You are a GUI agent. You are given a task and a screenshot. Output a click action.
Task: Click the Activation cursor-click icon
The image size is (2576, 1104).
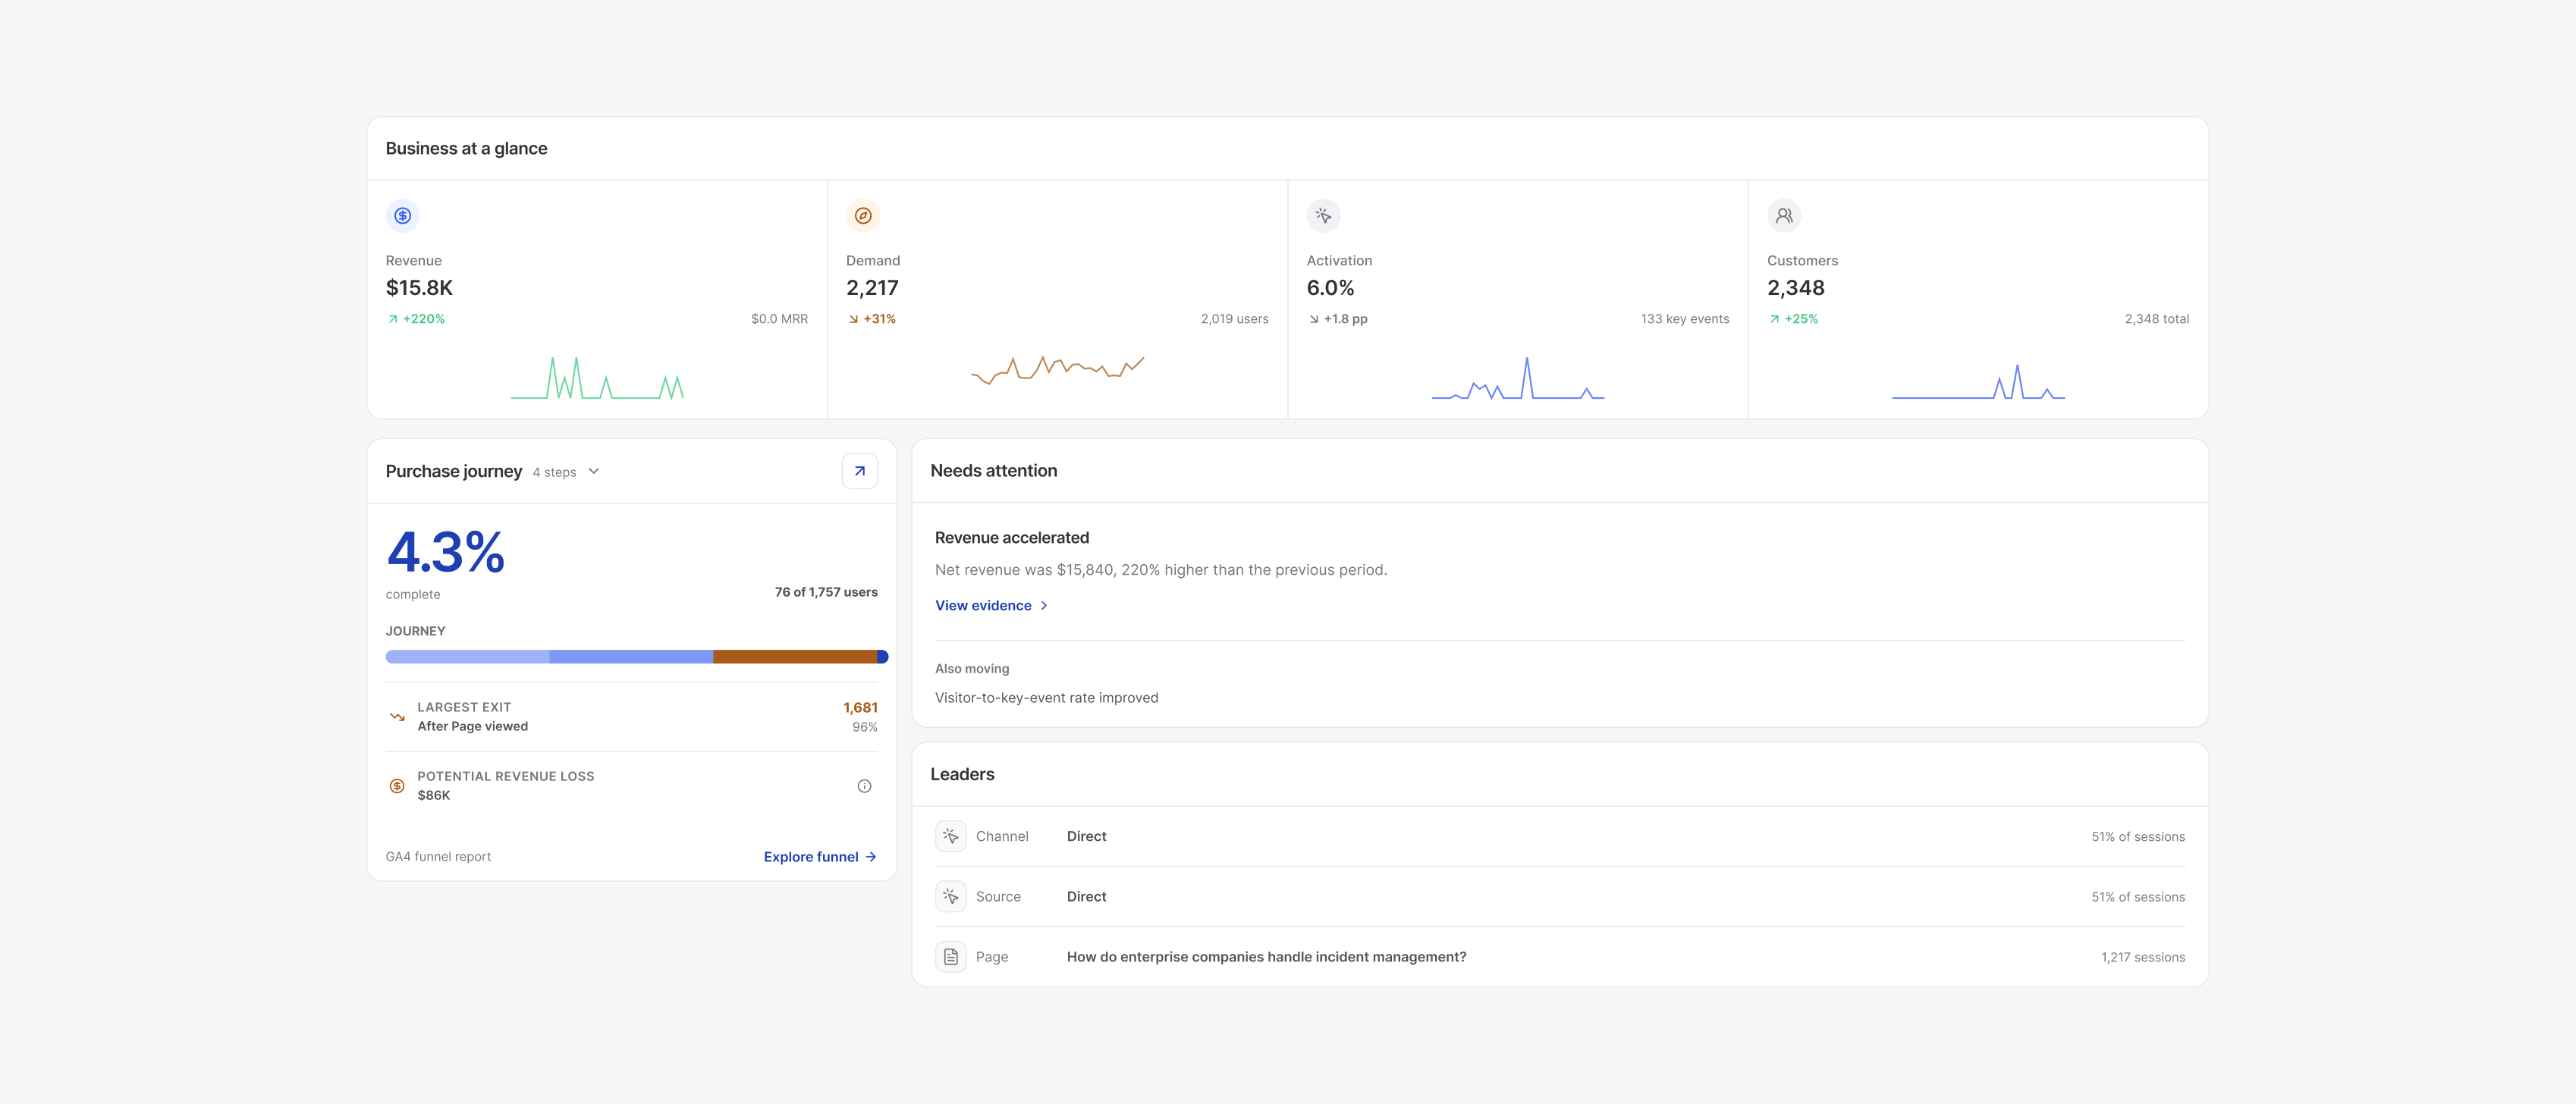(1323, 215)
